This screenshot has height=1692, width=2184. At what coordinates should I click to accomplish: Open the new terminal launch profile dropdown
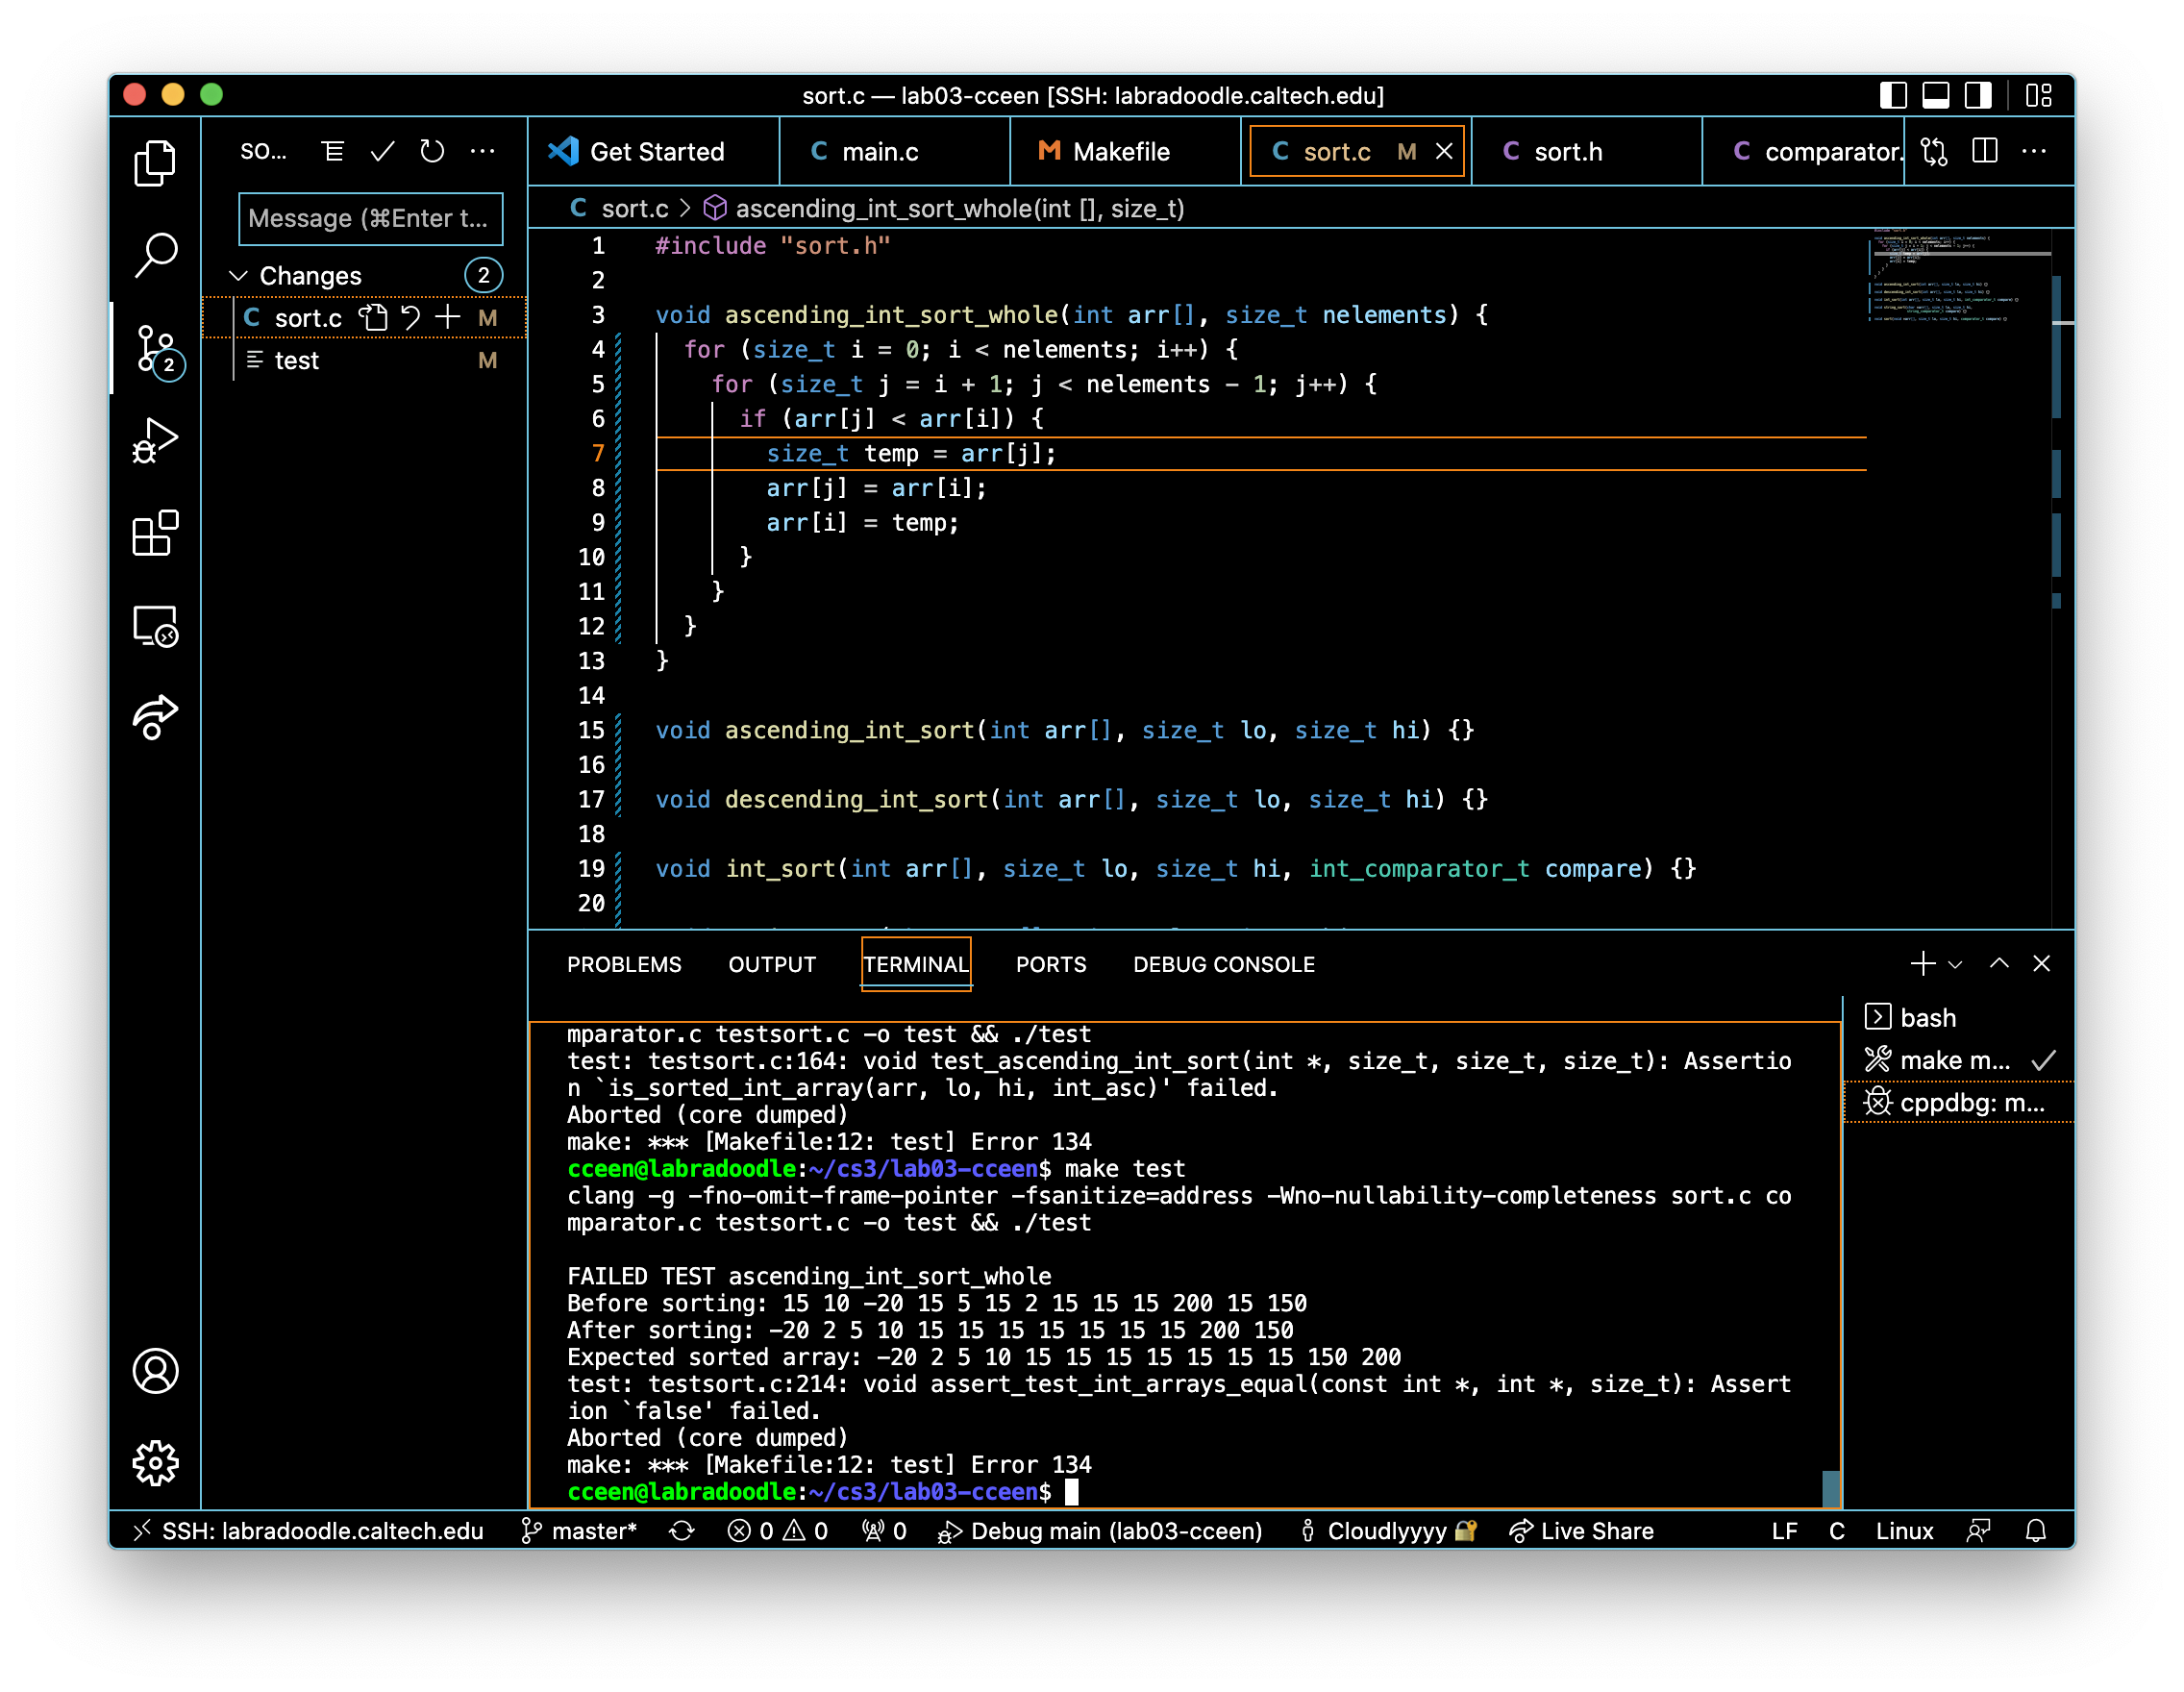pyautogui.click(x=1955, y=965)
